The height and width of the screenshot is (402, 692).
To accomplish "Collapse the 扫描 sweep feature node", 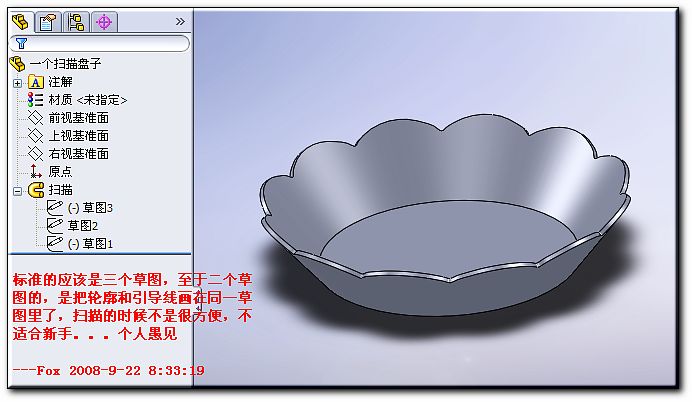I will pyautogui.click(x=17, y=192).
